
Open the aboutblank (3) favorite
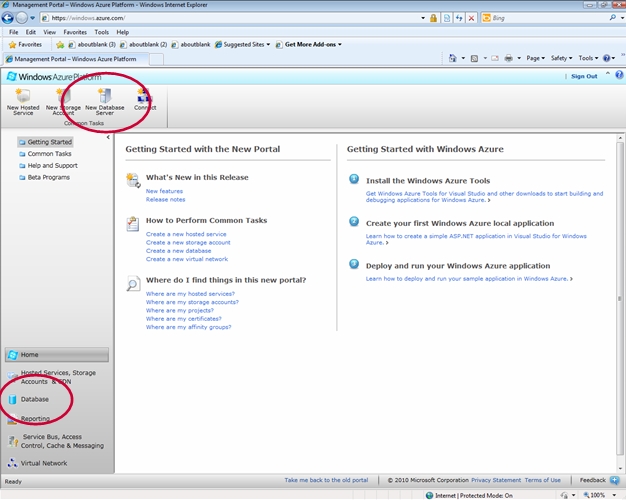[92, 44]
